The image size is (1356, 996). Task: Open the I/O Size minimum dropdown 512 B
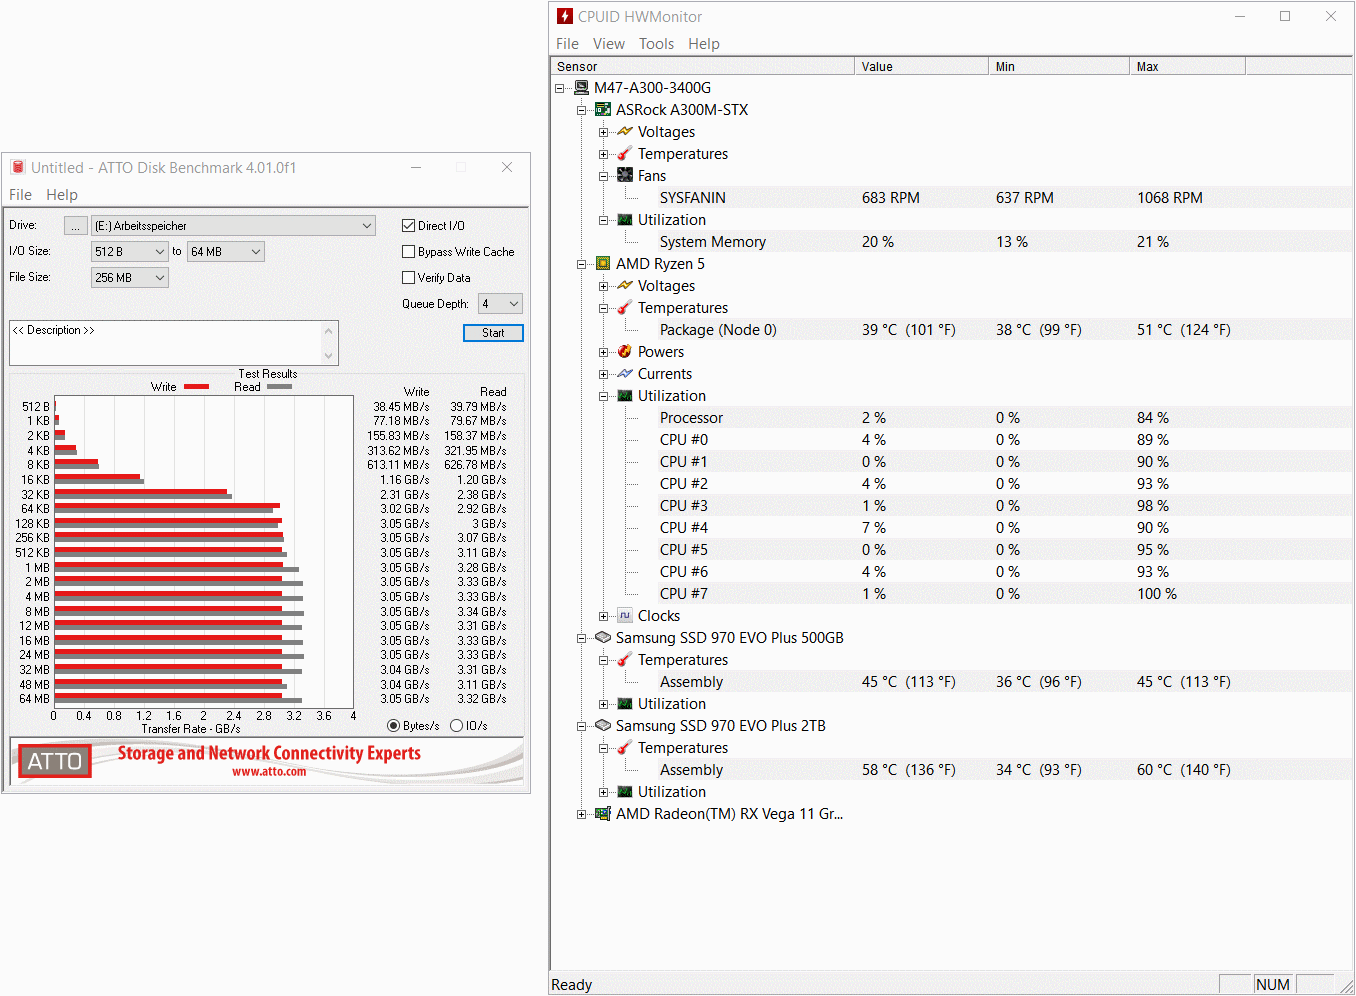[x=130, y=252]
